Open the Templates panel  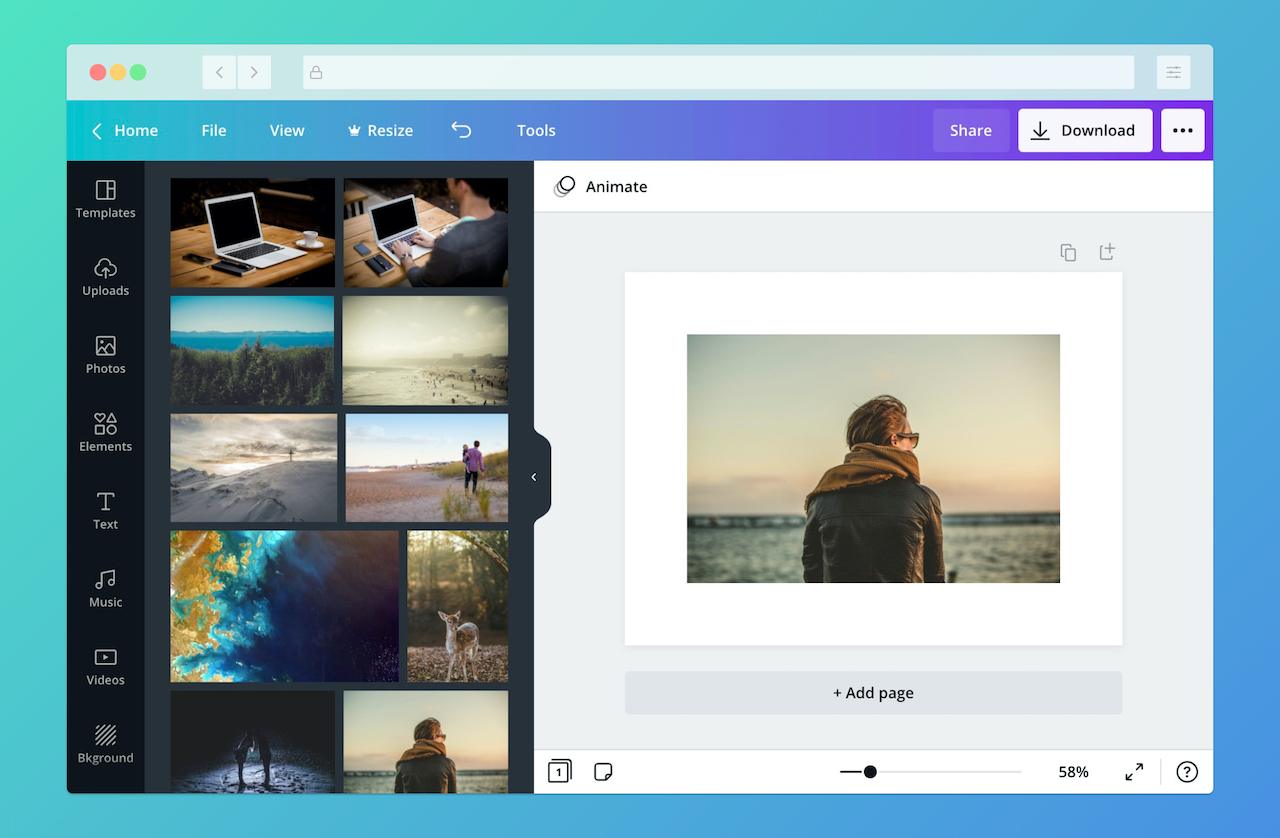tap(105, 199)
